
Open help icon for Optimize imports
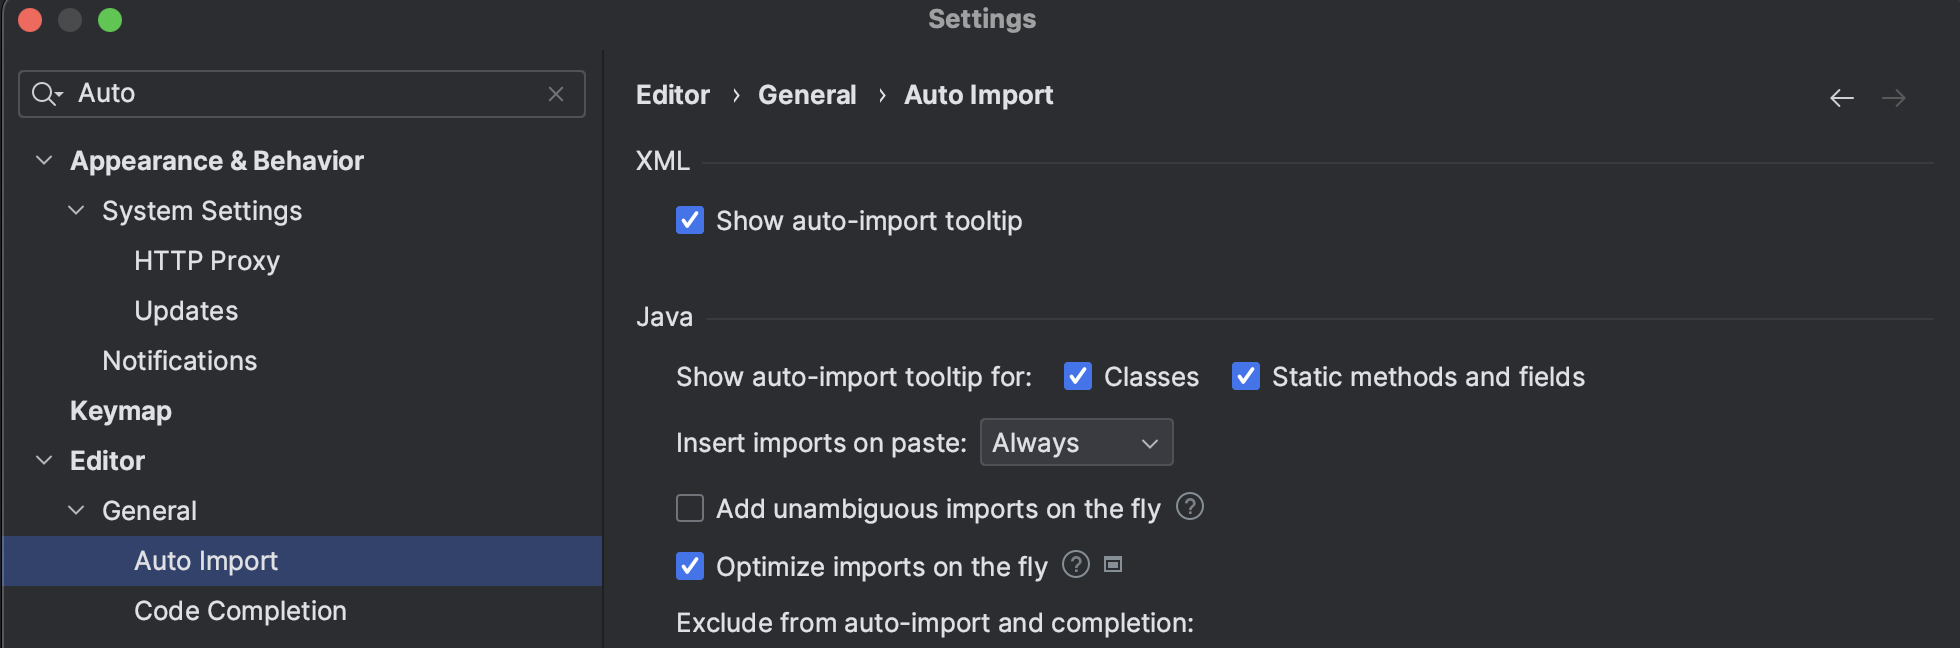(x=1075, y=565)
